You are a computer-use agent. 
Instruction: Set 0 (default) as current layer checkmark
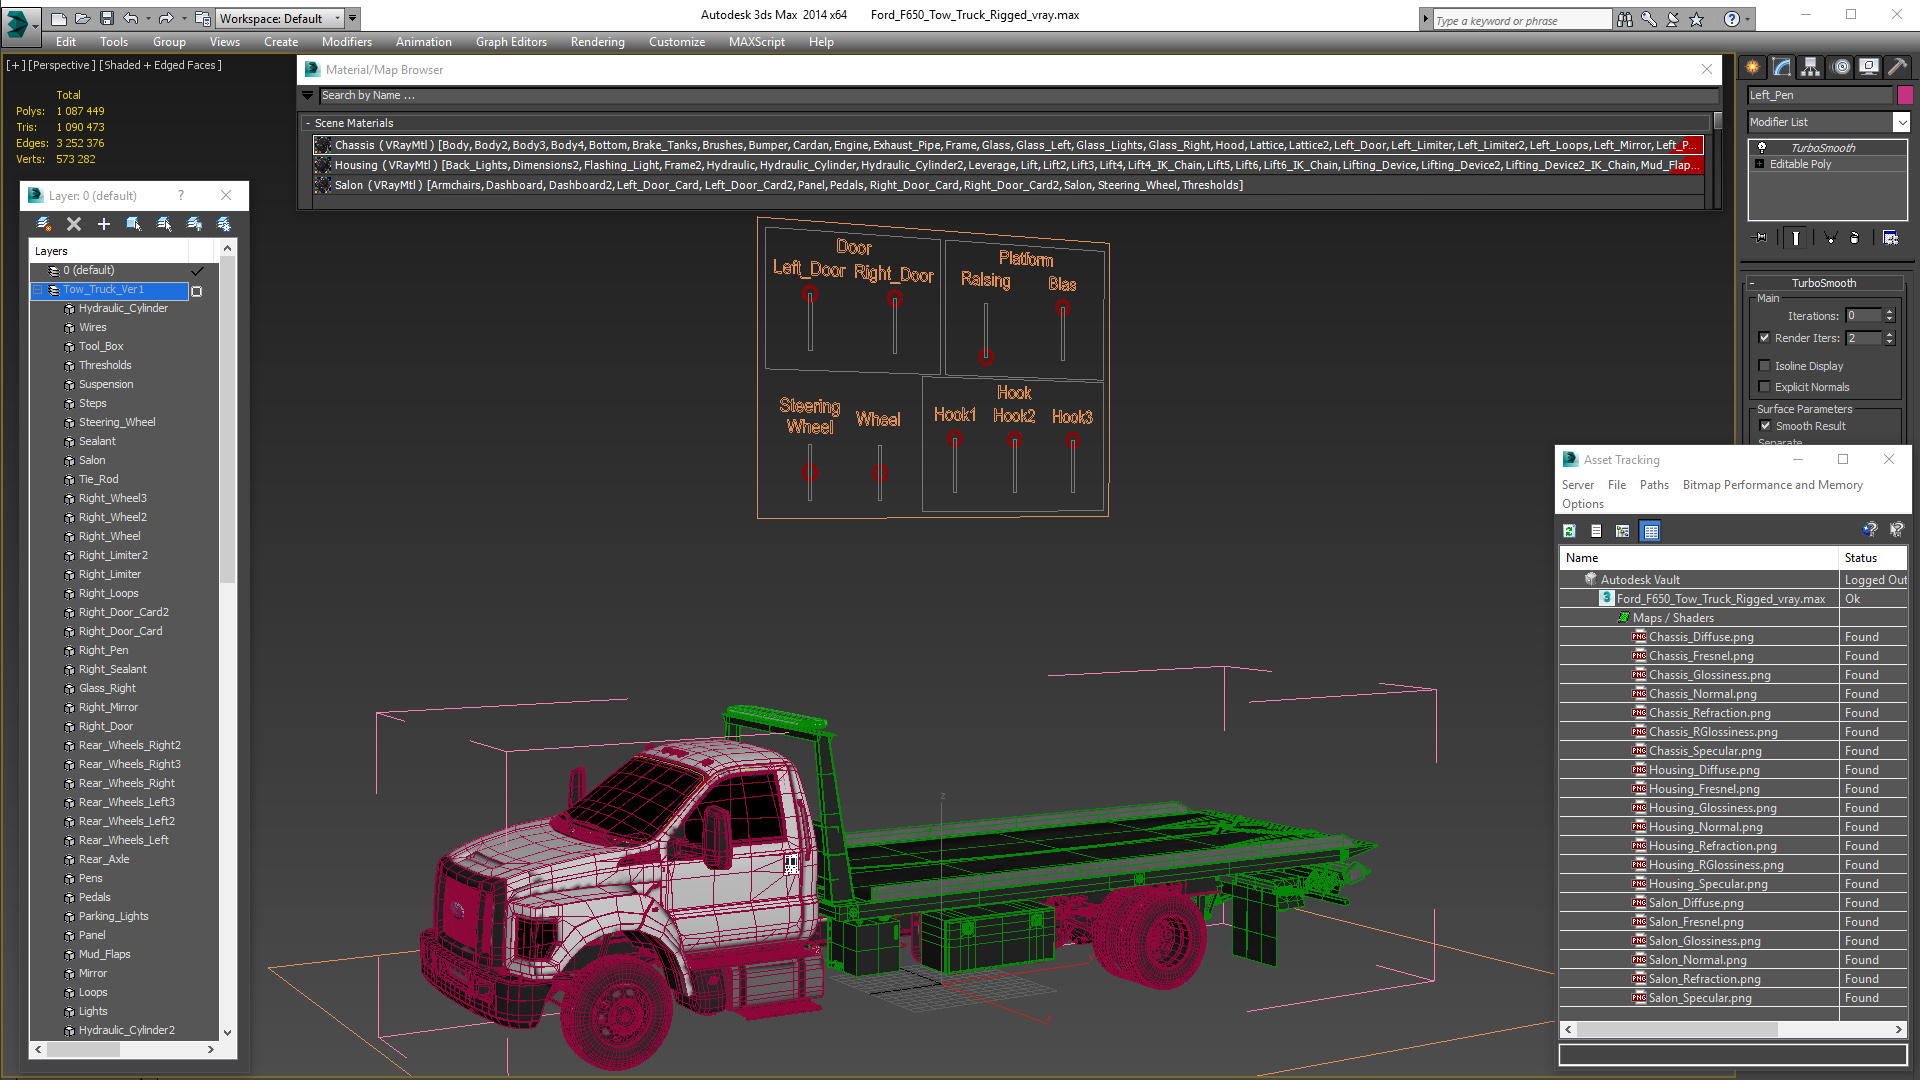pyautogui.click(x=197, y=271)
